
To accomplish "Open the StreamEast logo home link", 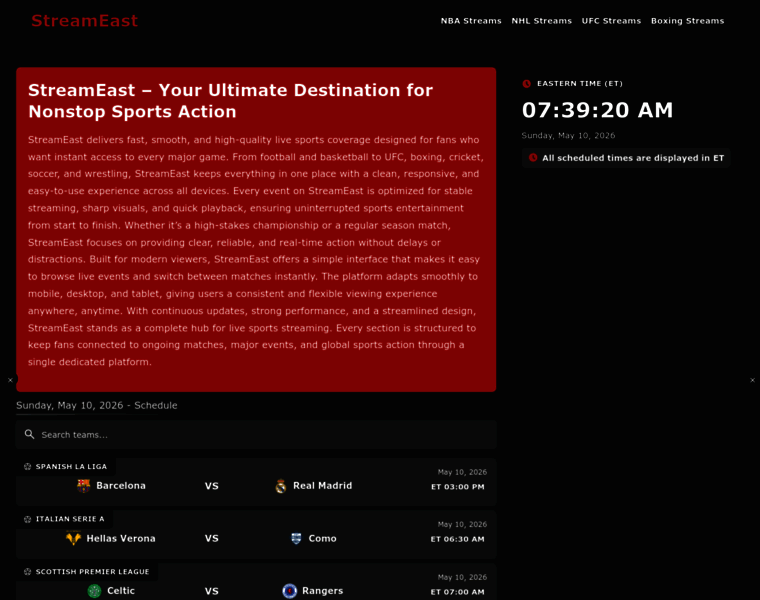I will click(x=84, y=21).
